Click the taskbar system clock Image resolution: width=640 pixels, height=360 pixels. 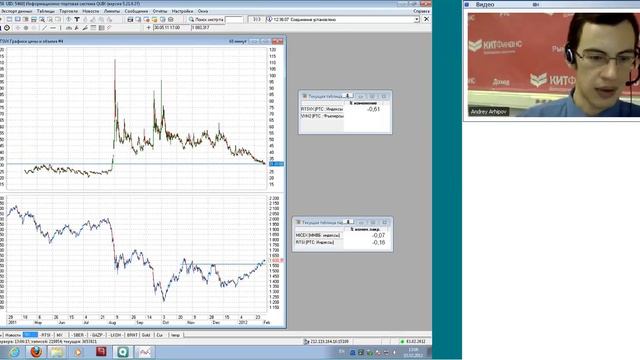tap(413, 353)
